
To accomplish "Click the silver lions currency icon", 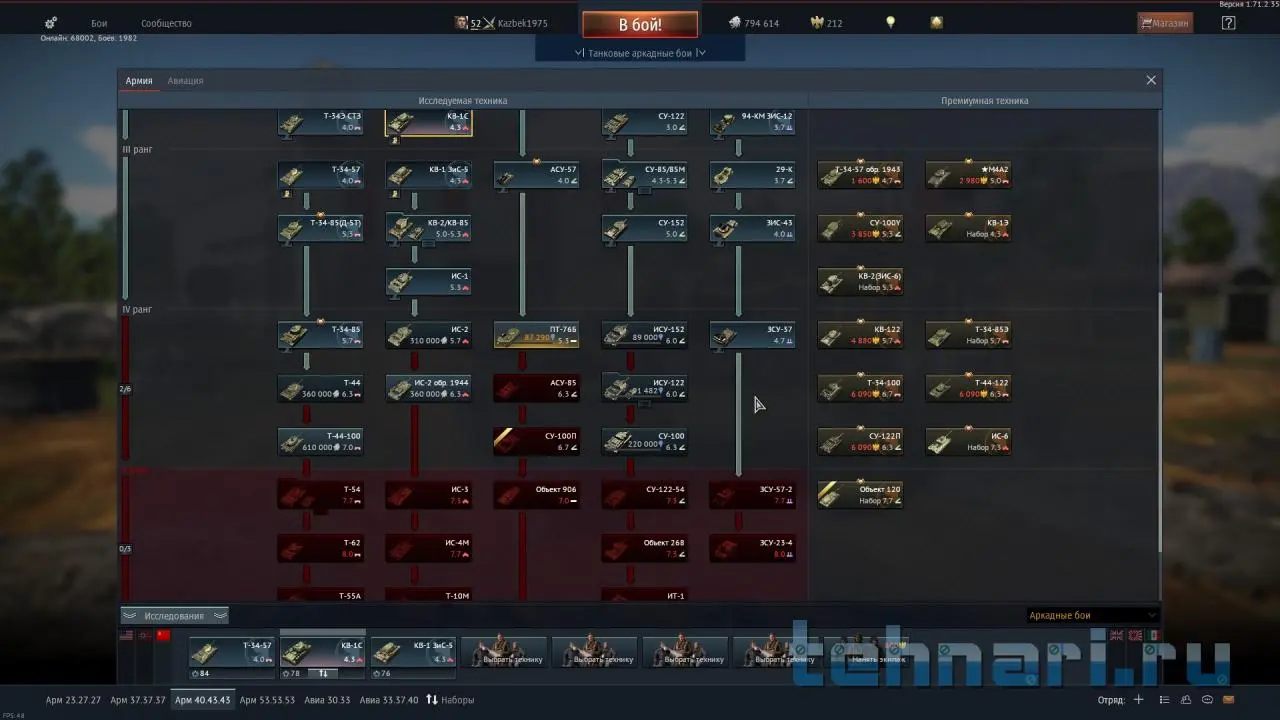I will (x=734, y=22).
